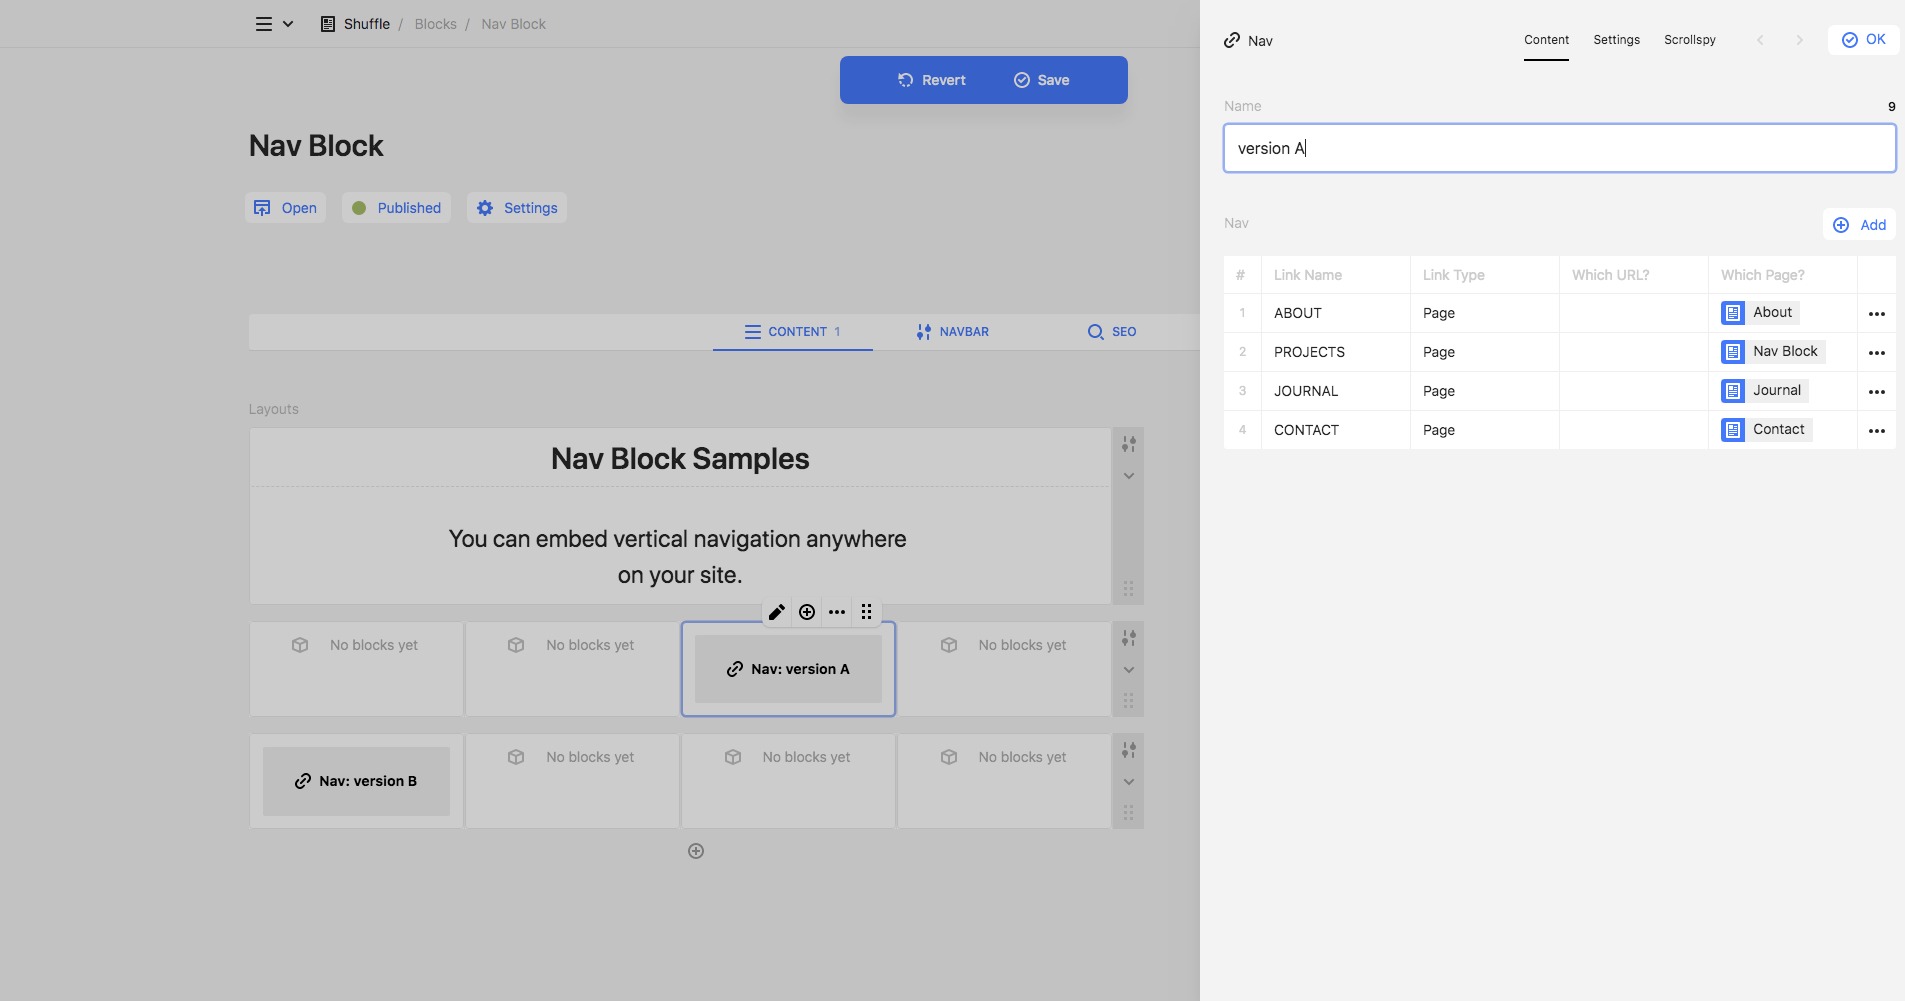
Task: Go to Blocks in the breadcrumb
Action: 435,24
